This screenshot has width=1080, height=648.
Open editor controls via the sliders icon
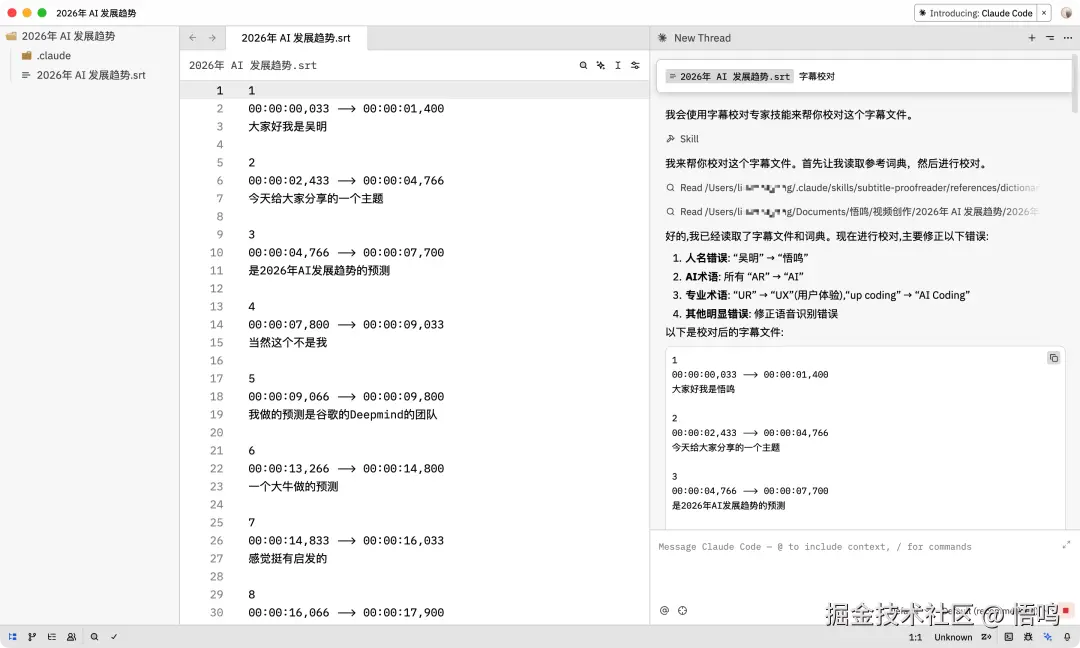tap(634, 64)
